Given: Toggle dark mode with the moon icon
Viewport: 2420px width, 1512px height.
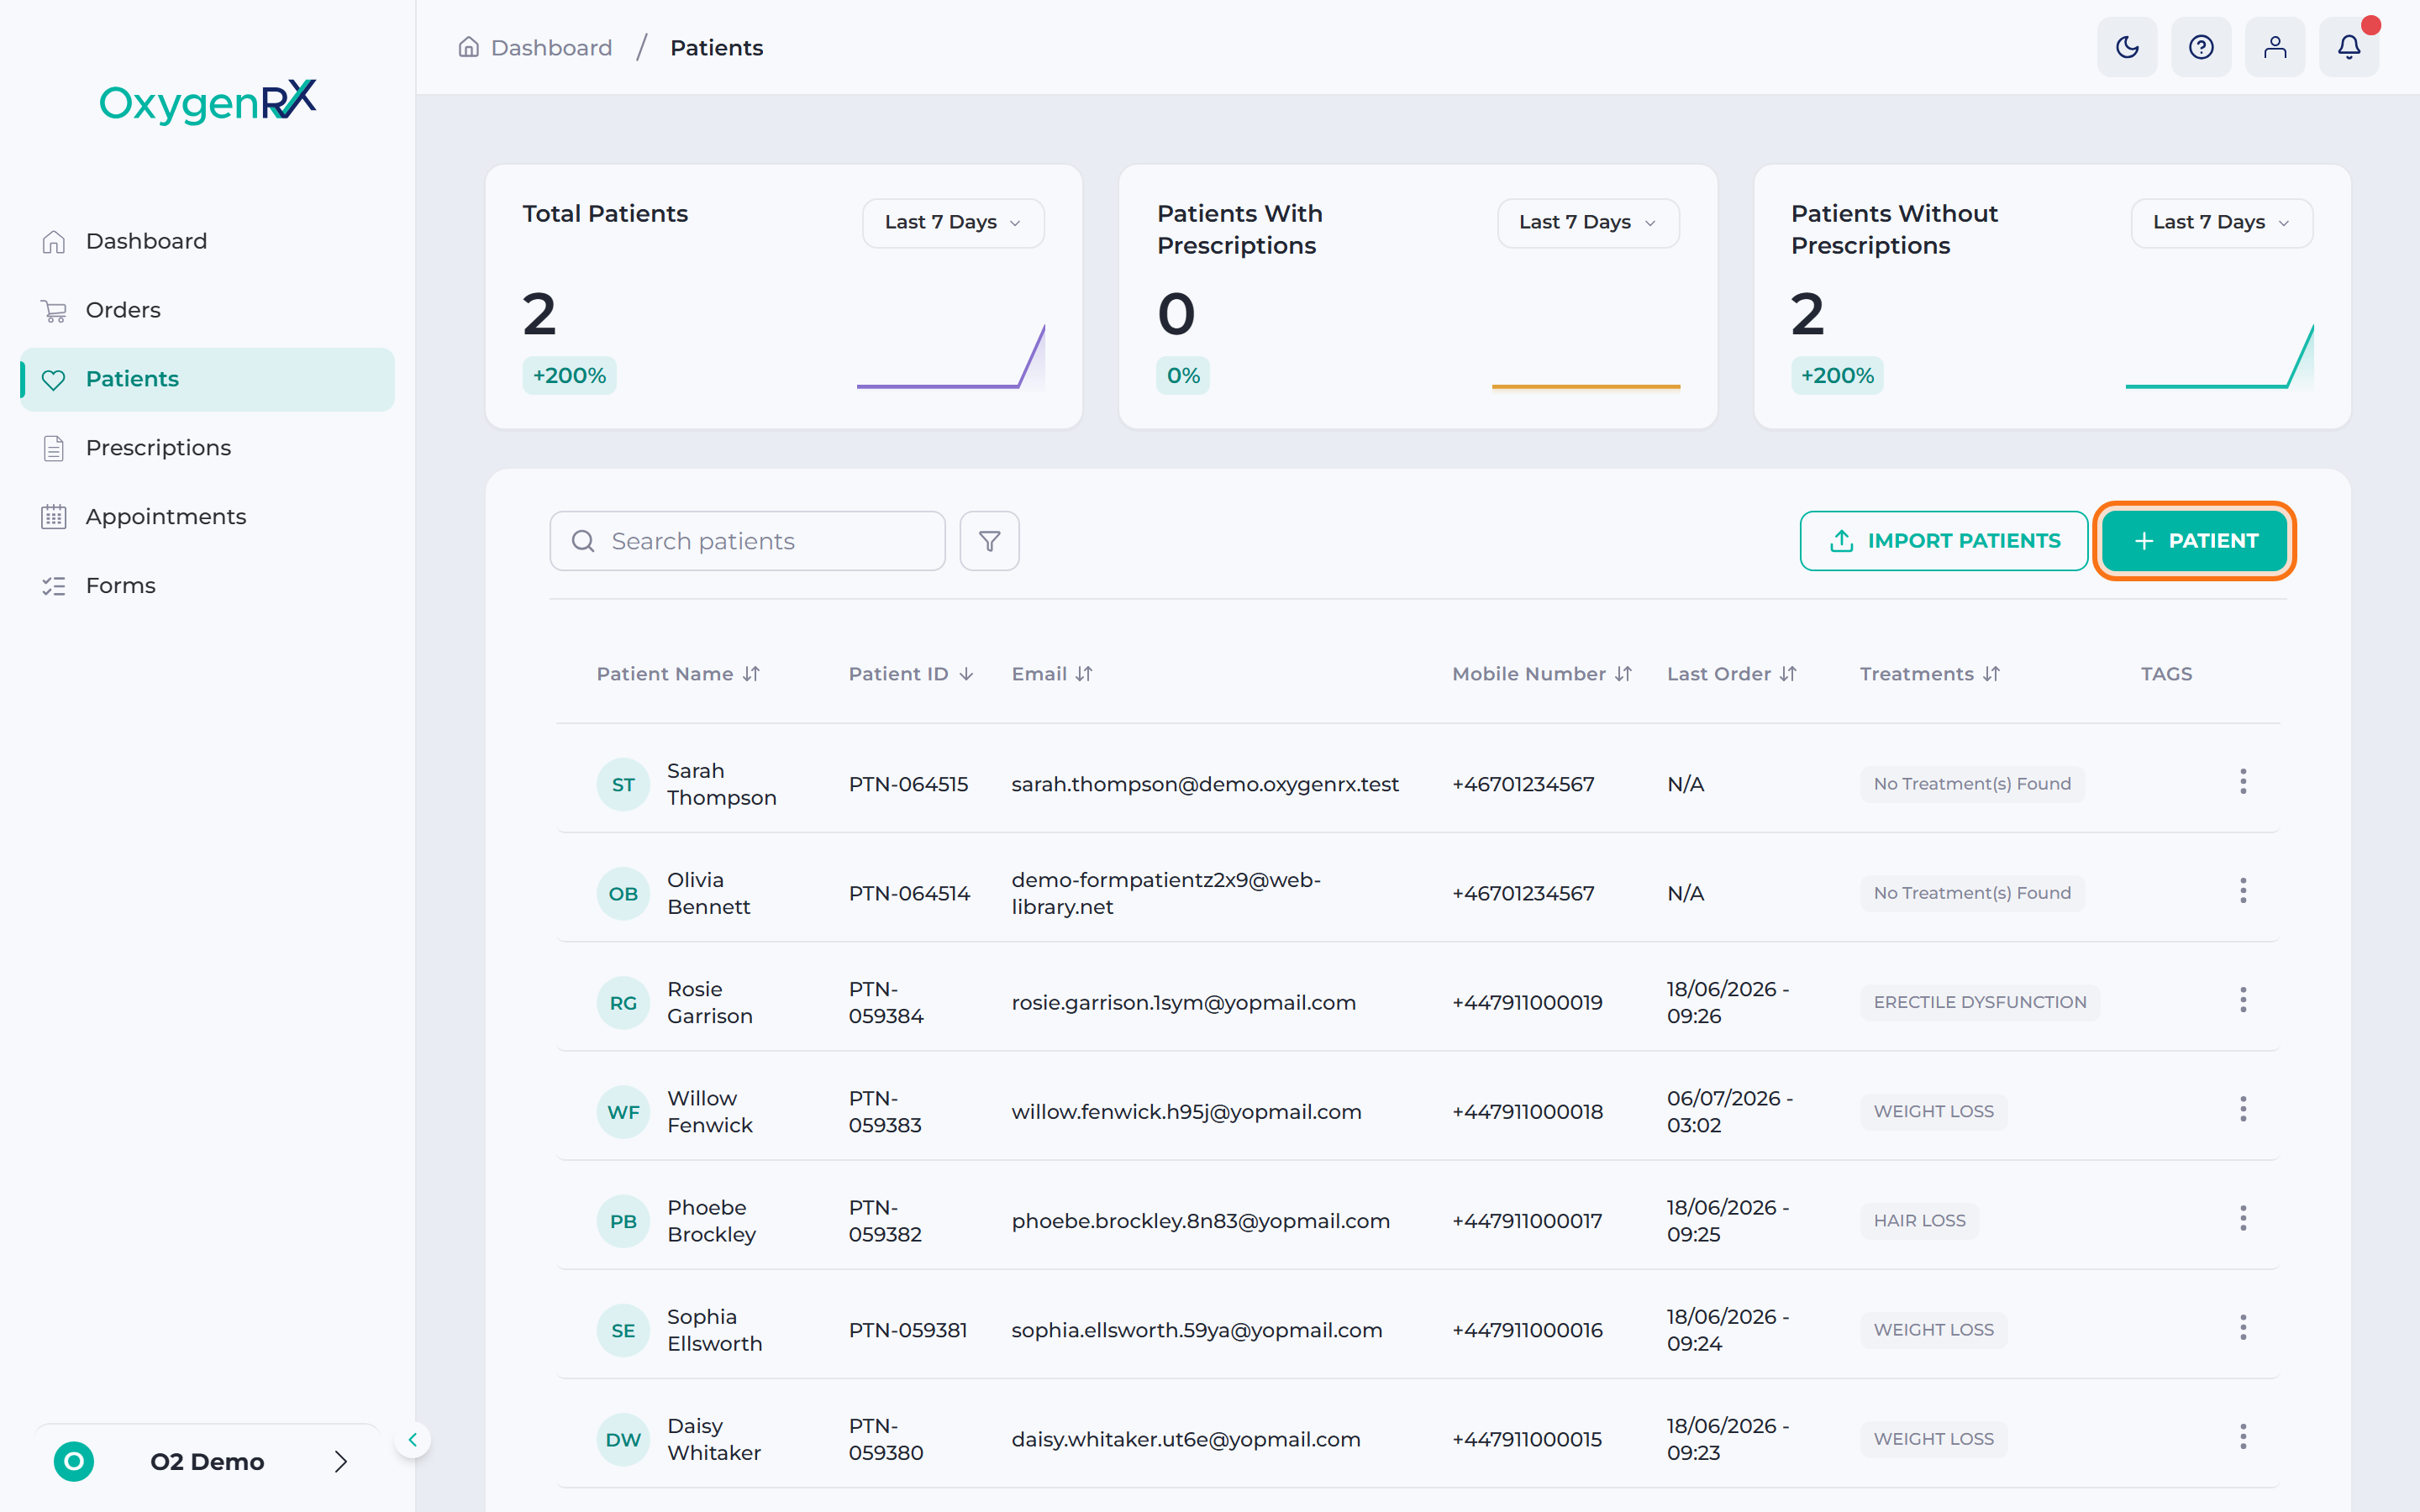Looking at the screenshot, I should (x=2127, y=47).
